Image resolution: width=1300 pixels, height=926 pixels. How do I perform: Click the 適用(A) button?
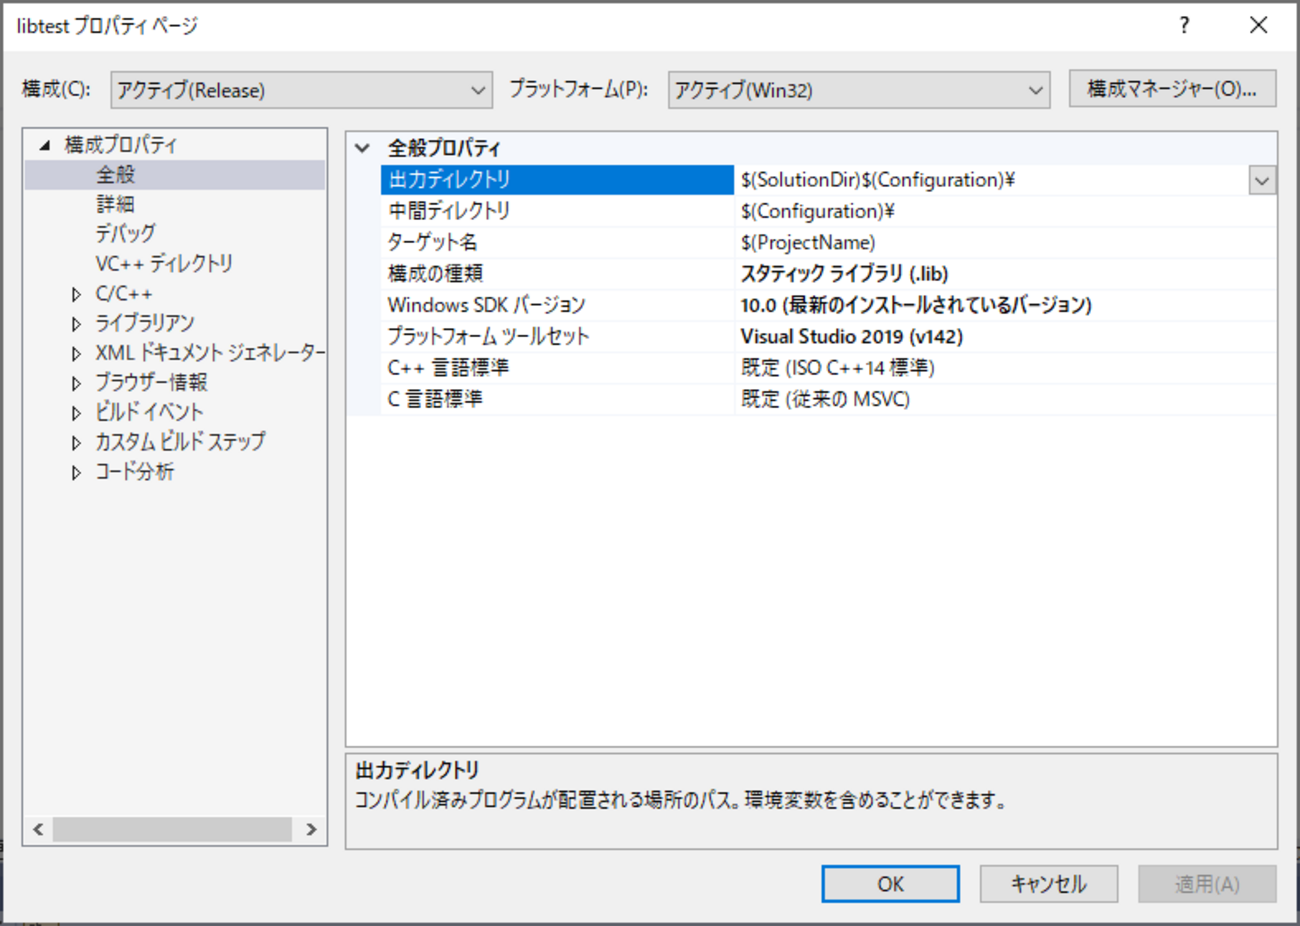1207,884
